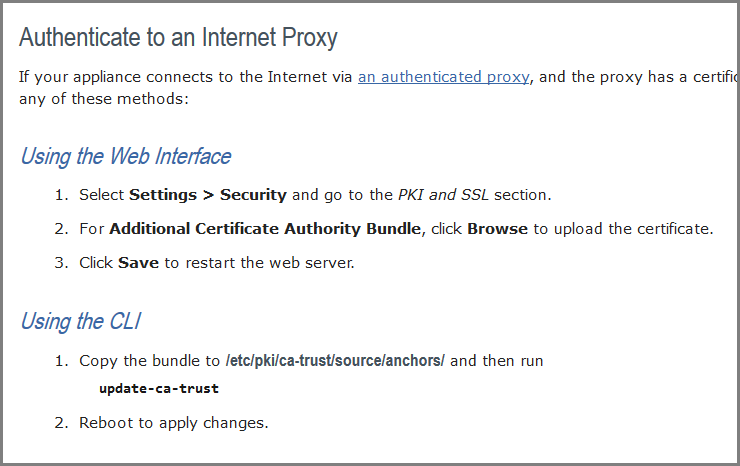The image size is (740, 466).
Task: Open the 'an authenticated proxy' link
Action: pos(443,77)
